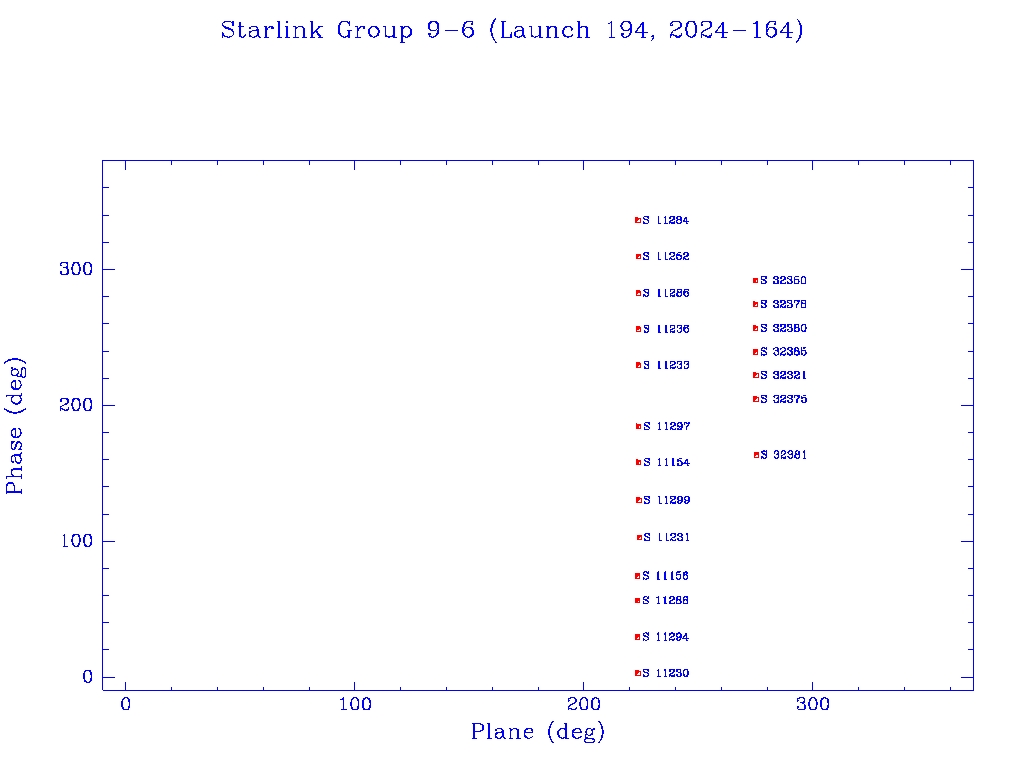Viewport: 1024px width, 768px height.
Task: Click the red marker beside S 11154
Action: coord(639,462)
